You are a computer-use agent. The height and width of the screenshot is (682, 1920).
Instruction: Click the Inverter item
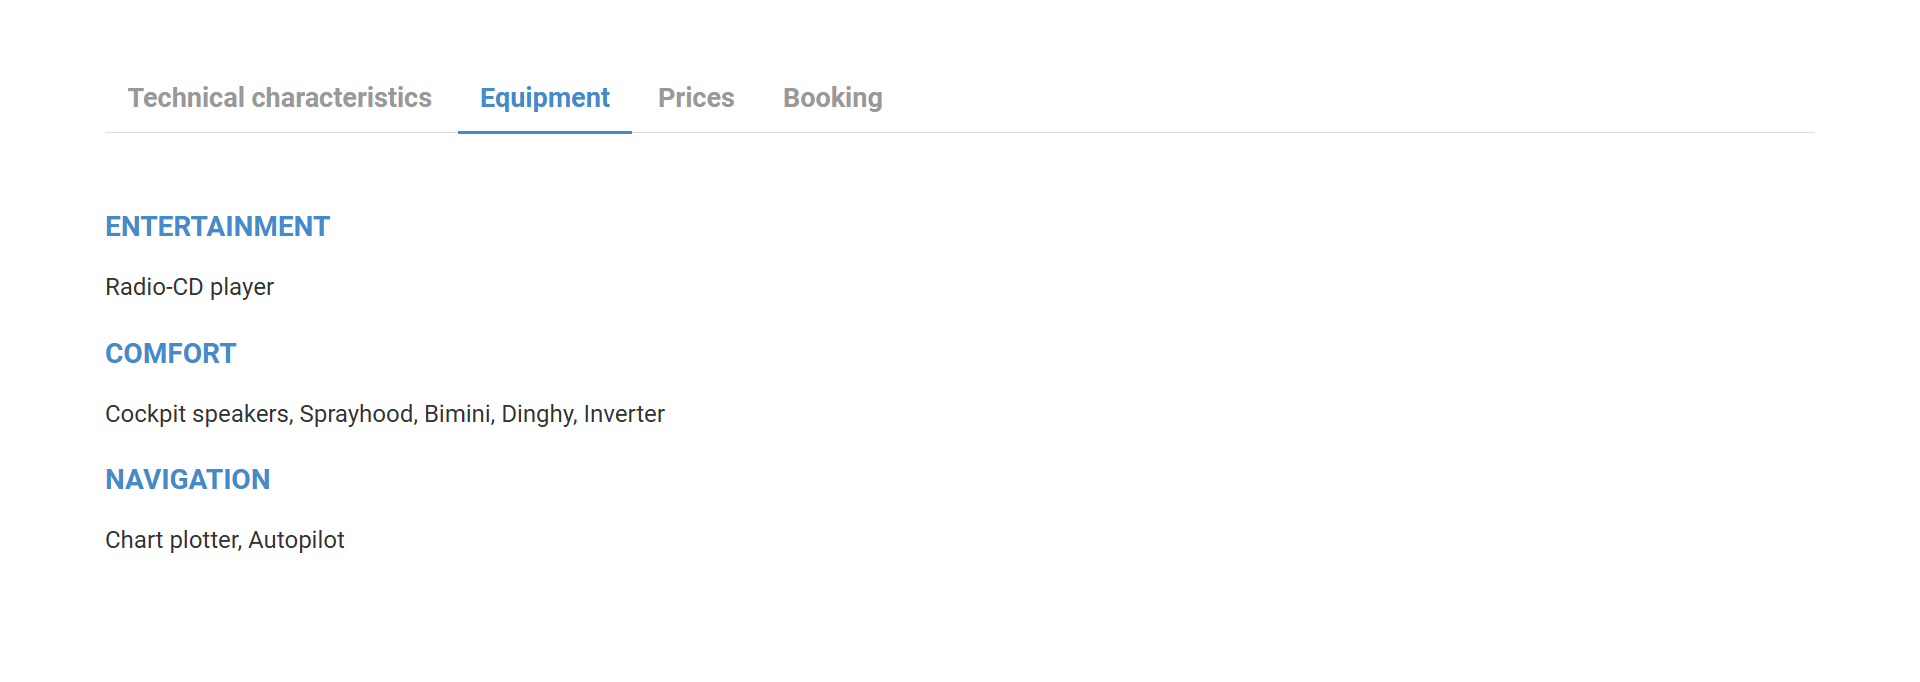[x=624, y=414]
